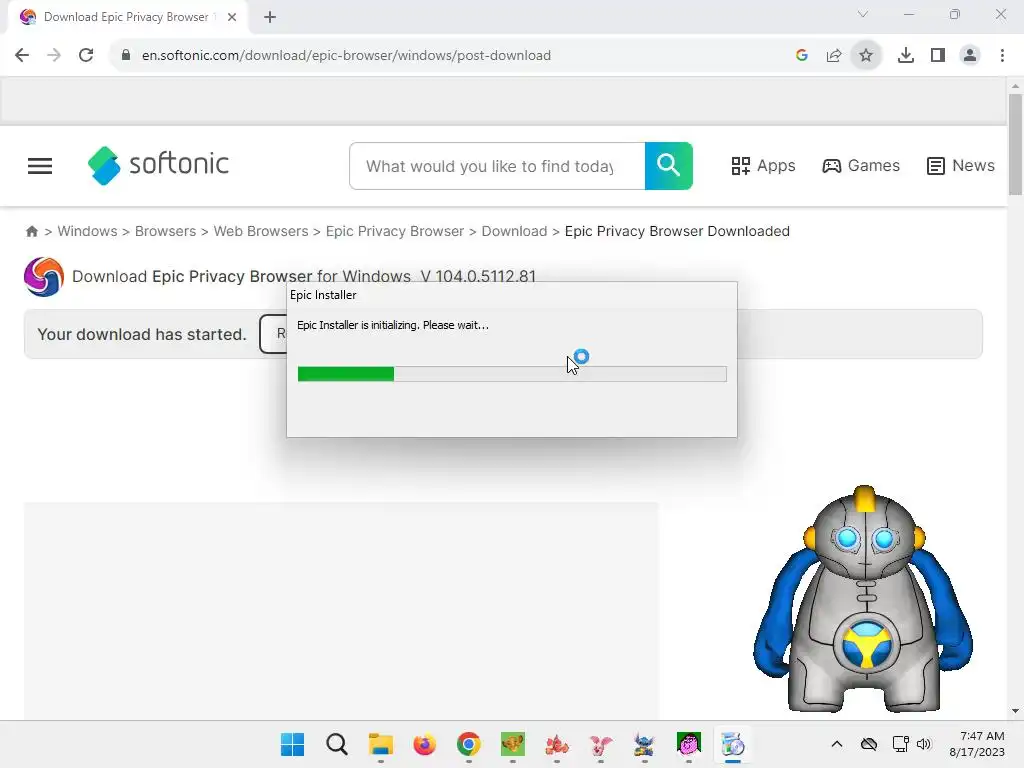Open Softonic hamburger menu

pos(40,166)
